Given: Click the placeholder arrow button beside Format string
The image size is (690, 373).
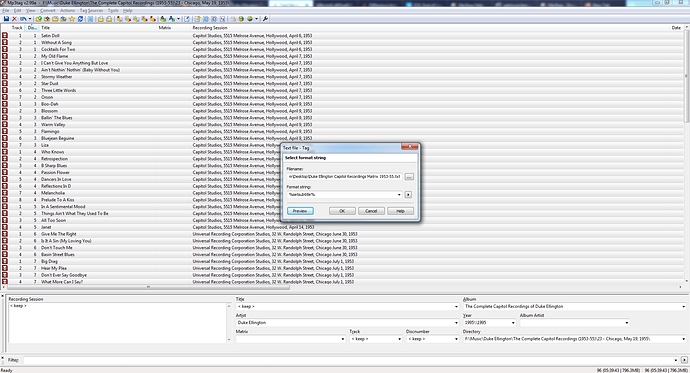Looking at the screenshot, I should pos(408,194).
